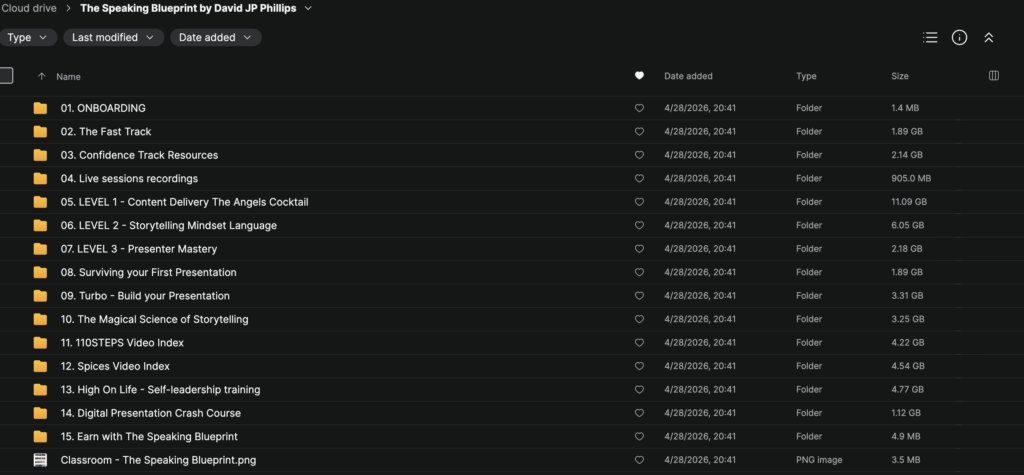Screen dimensions: 1024x475
Task: Open 07. LEVEL 3 - Presenter Mastery folder
Action: click(x=139, y=249)
